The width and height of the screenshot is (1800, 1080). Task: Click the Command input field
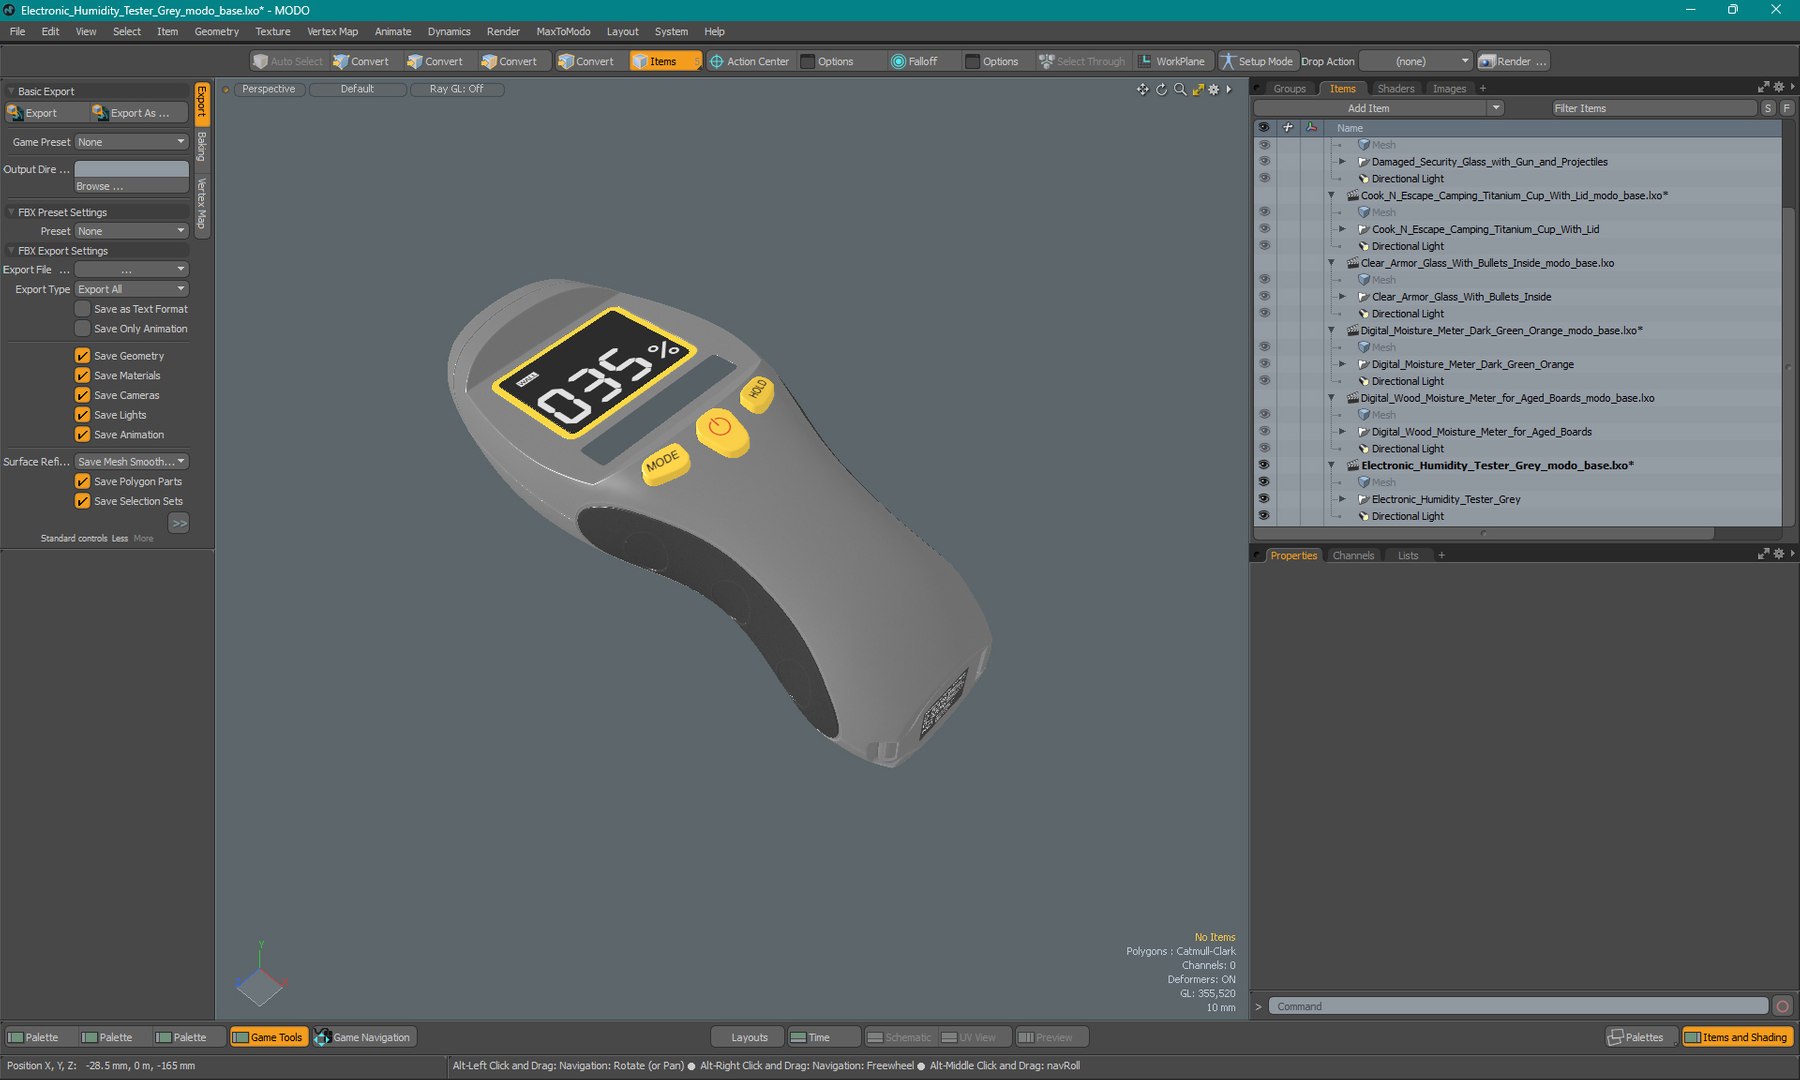click(x=1519, y=1006)
